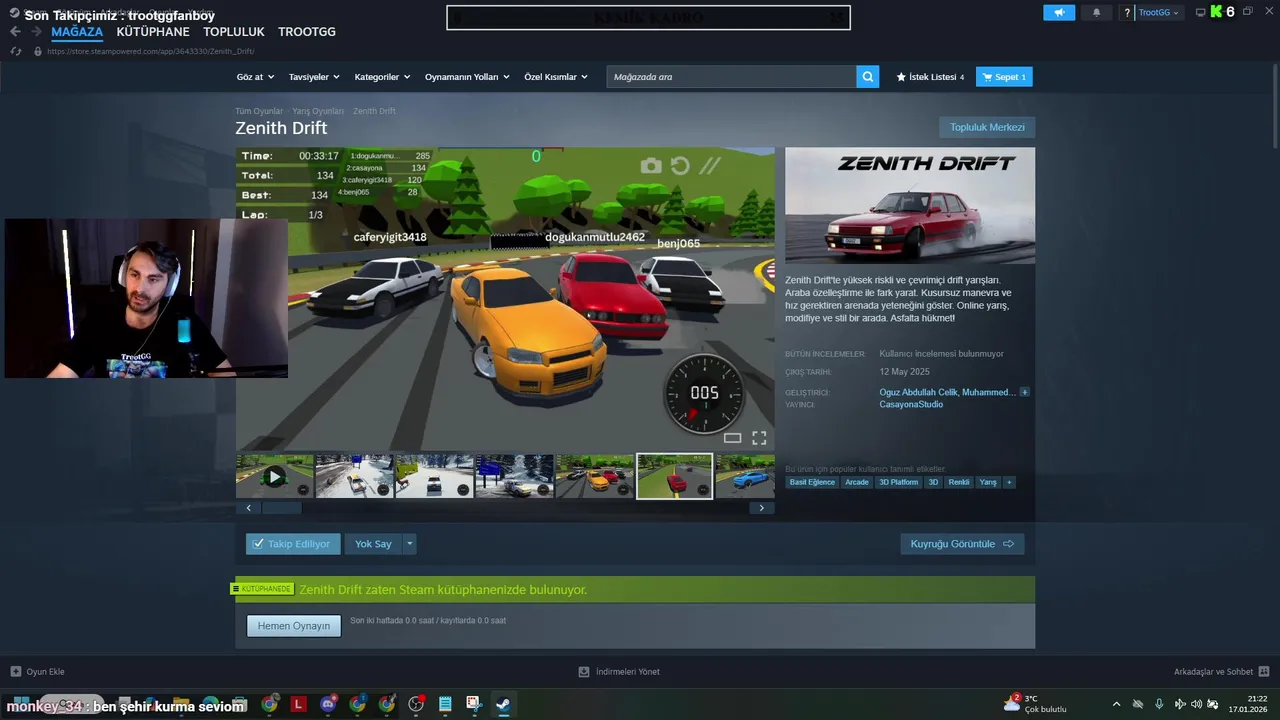
Task: Open the announcements megaphone button
Action: tap(1059, 12)
